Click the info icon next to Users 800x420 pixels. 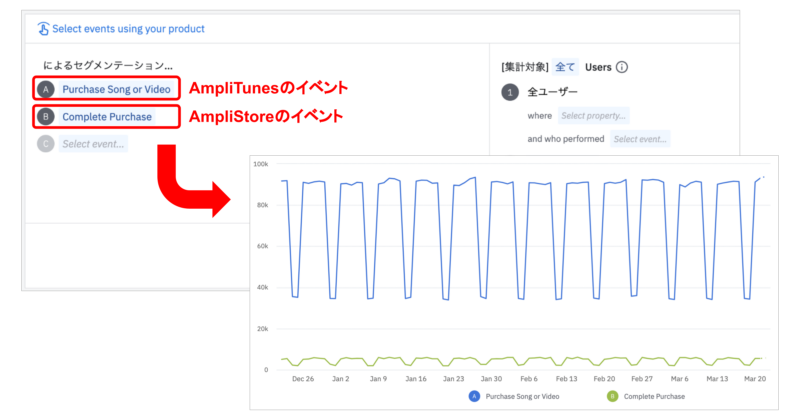622,68
